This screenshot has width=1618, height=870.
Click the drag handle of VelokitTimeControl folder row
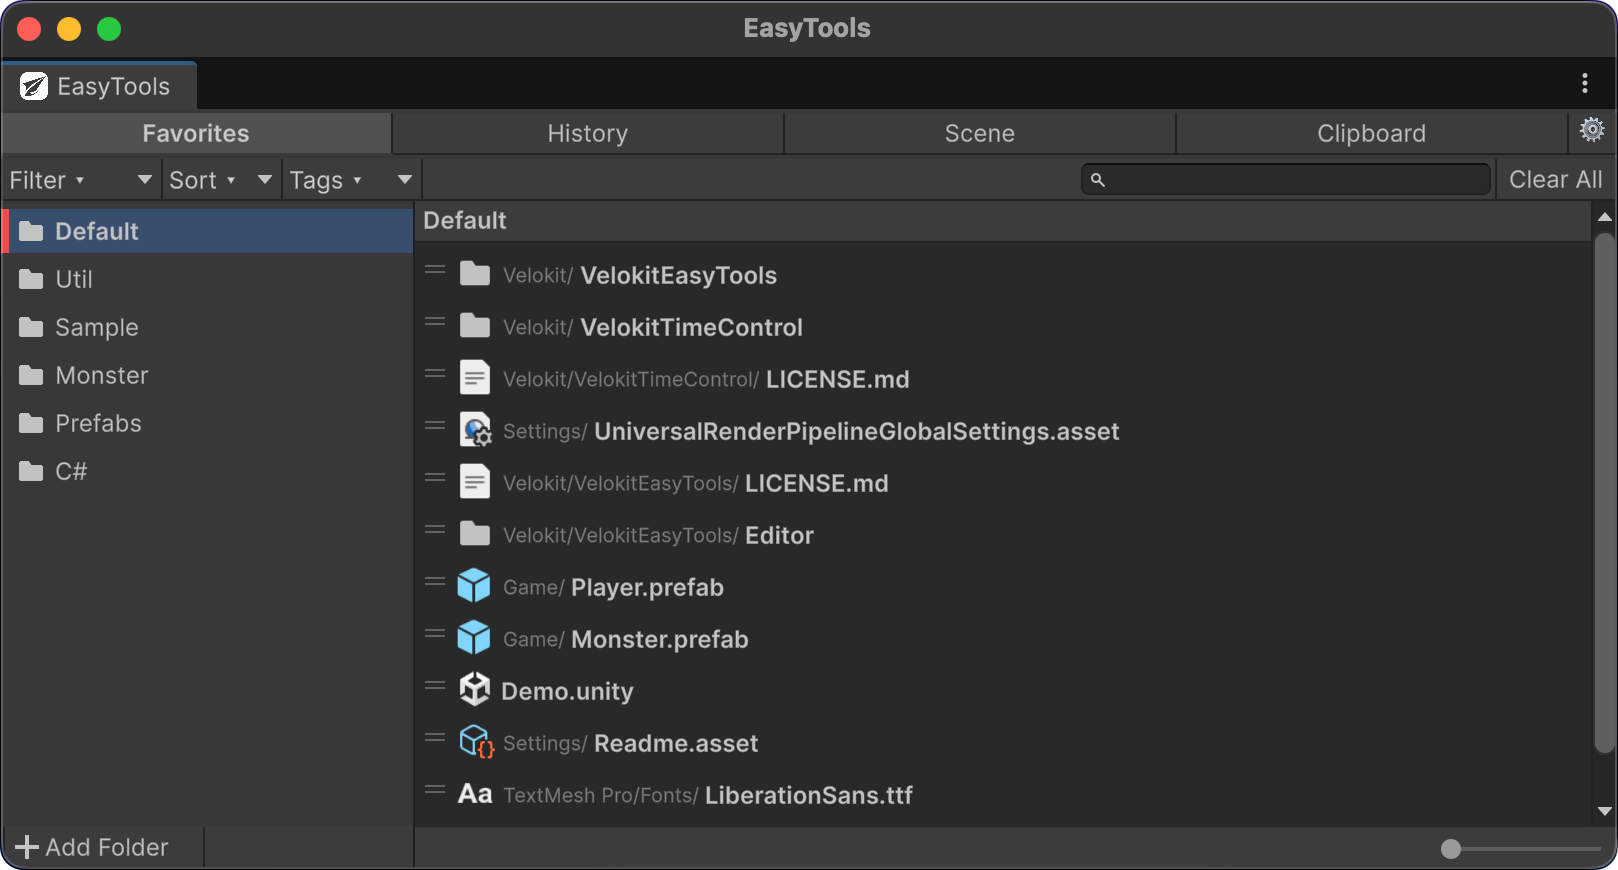coord(435,322)
